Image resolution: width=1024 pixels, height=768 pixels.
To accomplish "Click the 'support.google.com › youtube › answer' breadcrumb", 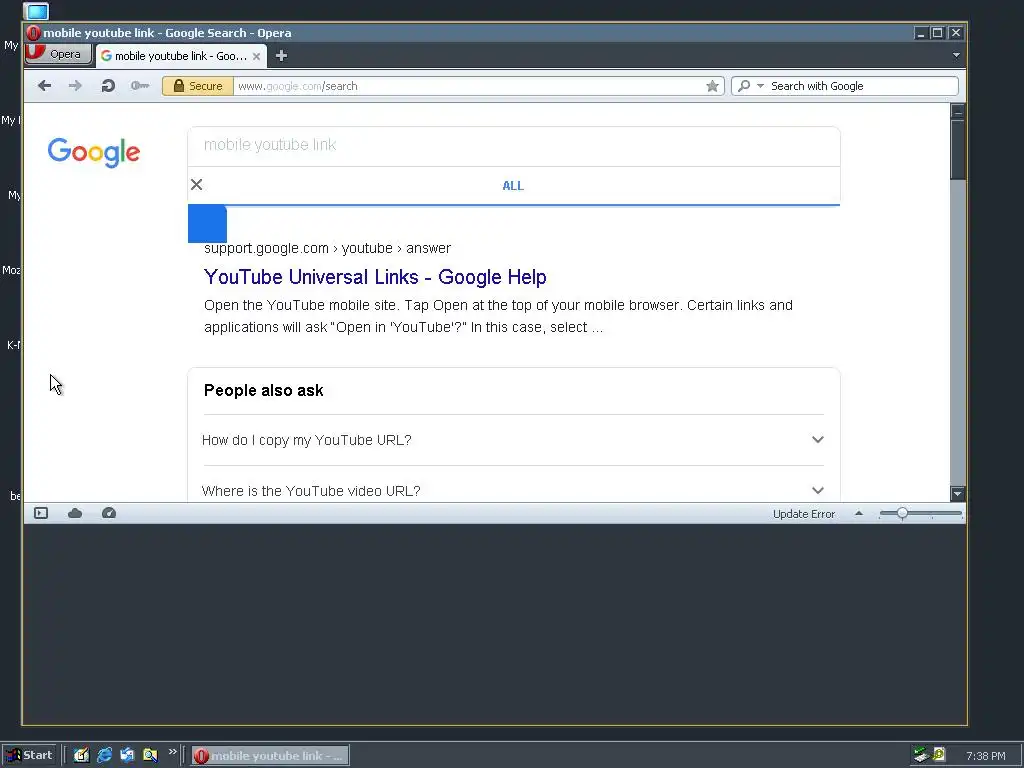I will coord(327,248).
